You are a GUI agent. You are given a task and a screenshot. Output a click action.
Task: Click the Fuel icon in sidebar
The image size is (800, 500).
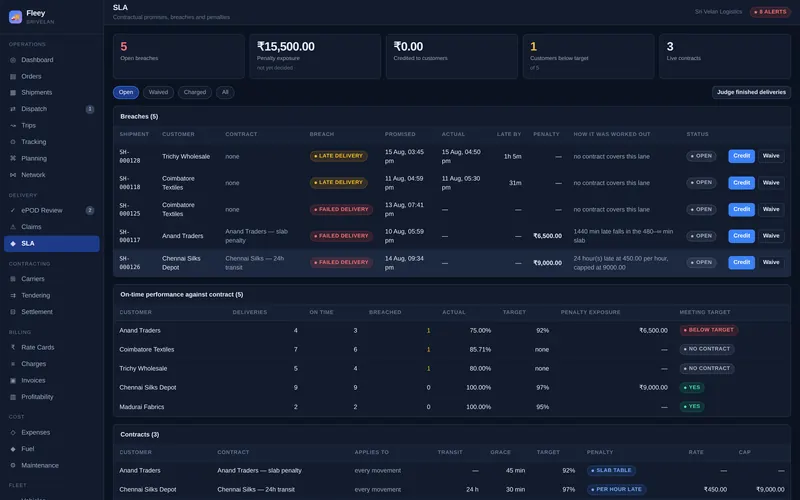tap(13, 448)
